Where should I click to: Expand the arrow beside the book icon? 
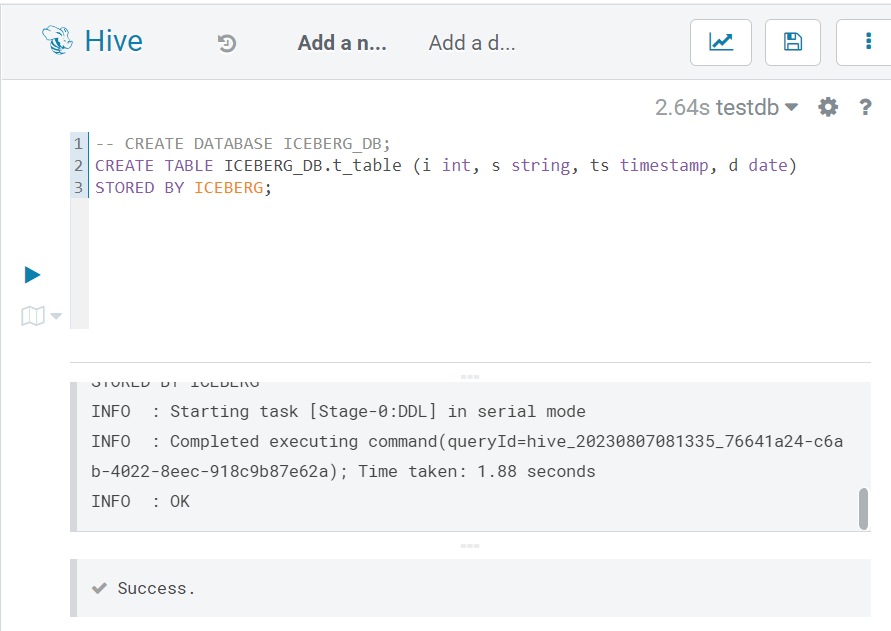(x=56, y=316)
